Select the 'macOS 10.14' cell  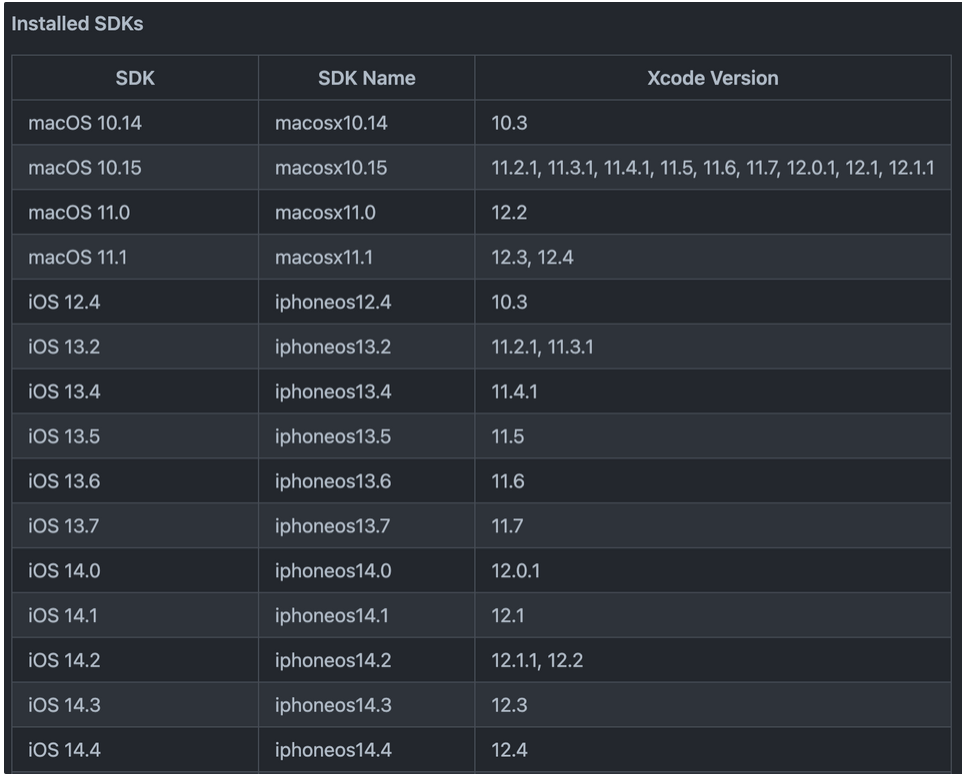[x=135, y=123]
